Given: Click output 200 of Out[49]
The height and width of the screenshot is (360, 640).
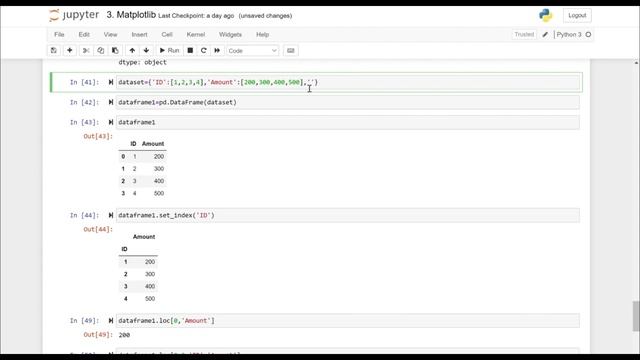Looking at the screenshot, I should (x=124, y=335).
